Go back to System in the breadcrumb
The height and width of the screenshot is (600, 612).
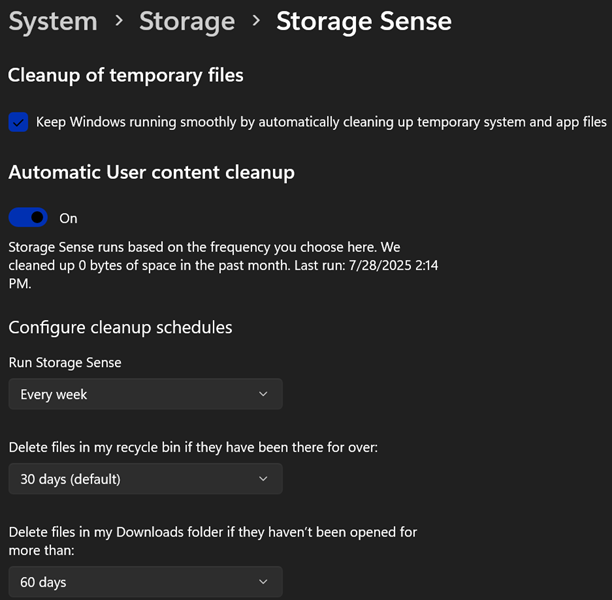click(53, 21)
